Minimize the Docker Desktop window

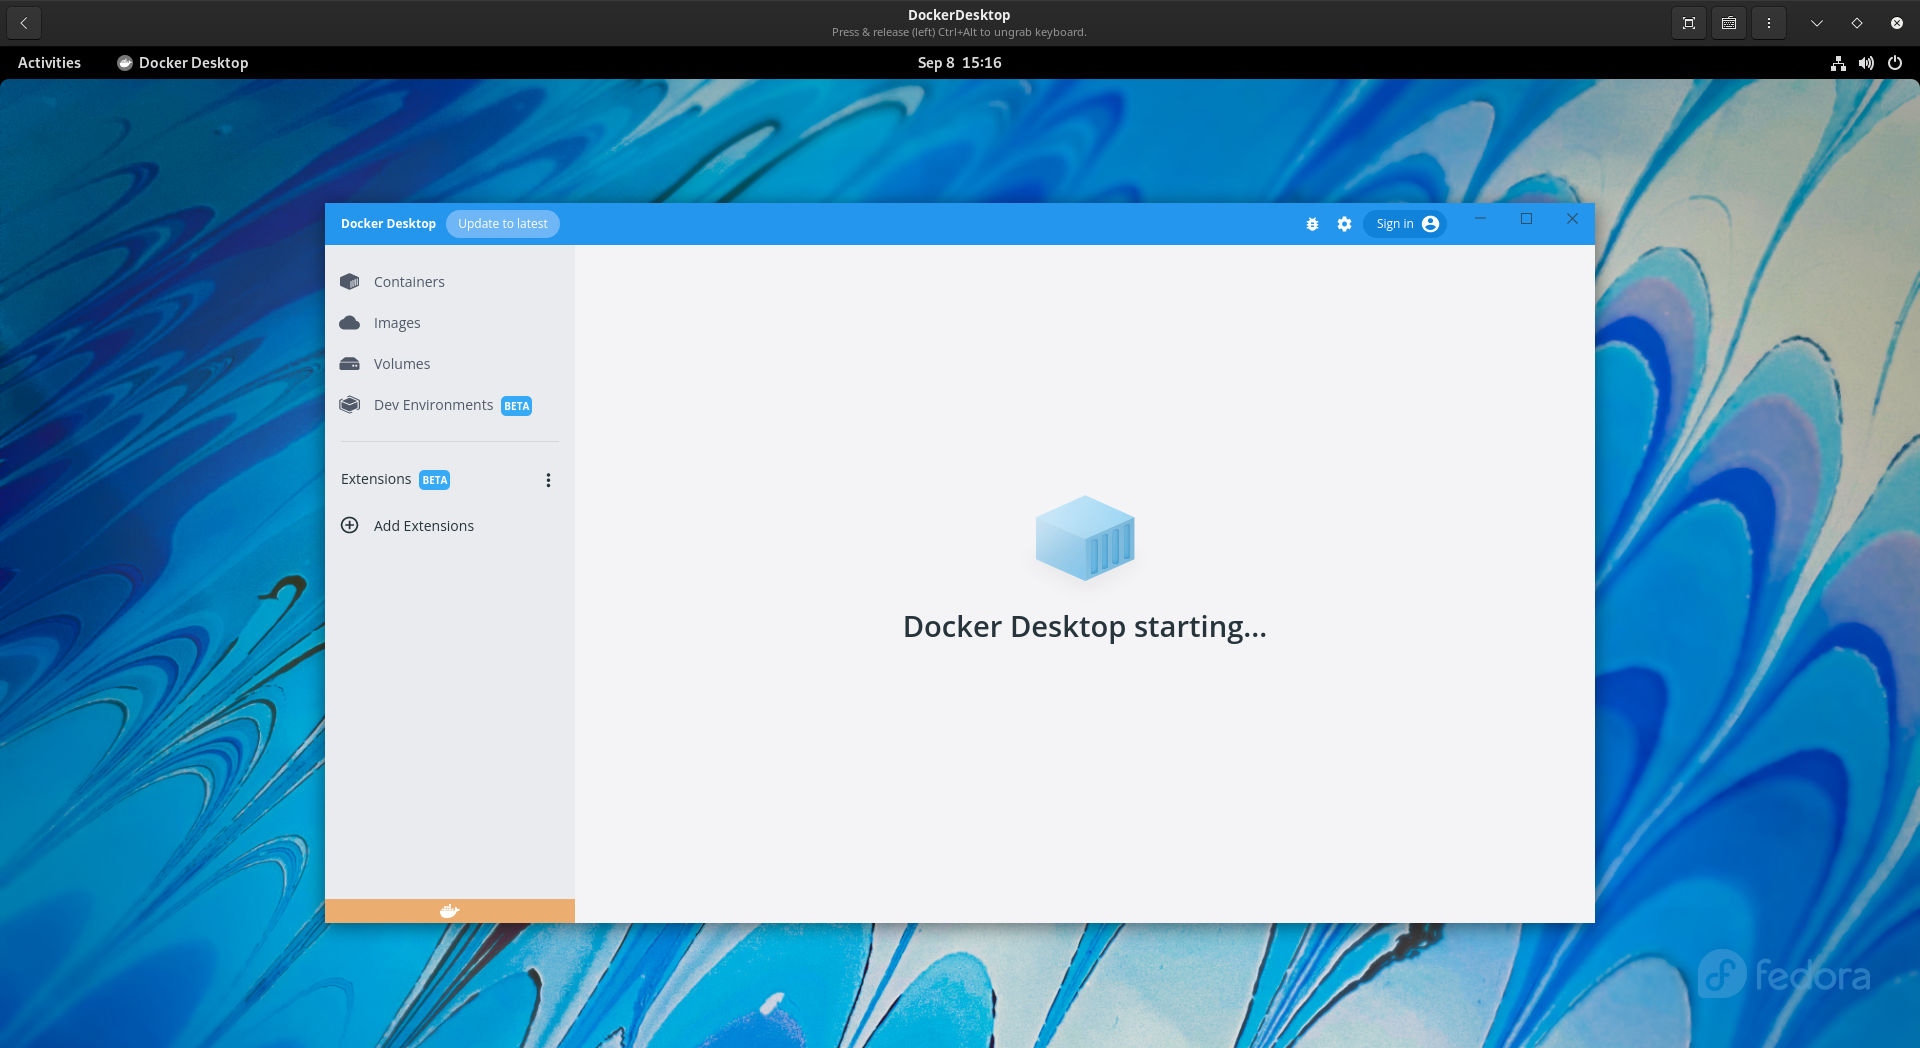[1480, 218]
